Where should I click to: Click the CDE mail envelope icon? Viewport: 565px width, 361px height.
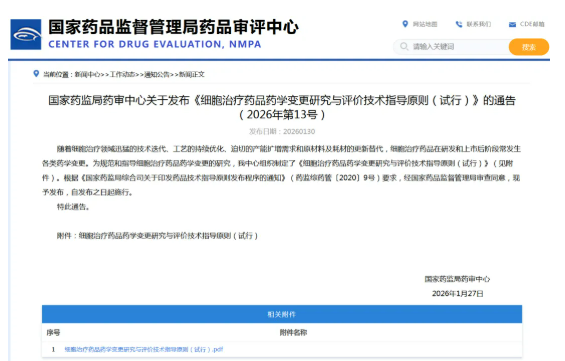click(x=512, y=24)
